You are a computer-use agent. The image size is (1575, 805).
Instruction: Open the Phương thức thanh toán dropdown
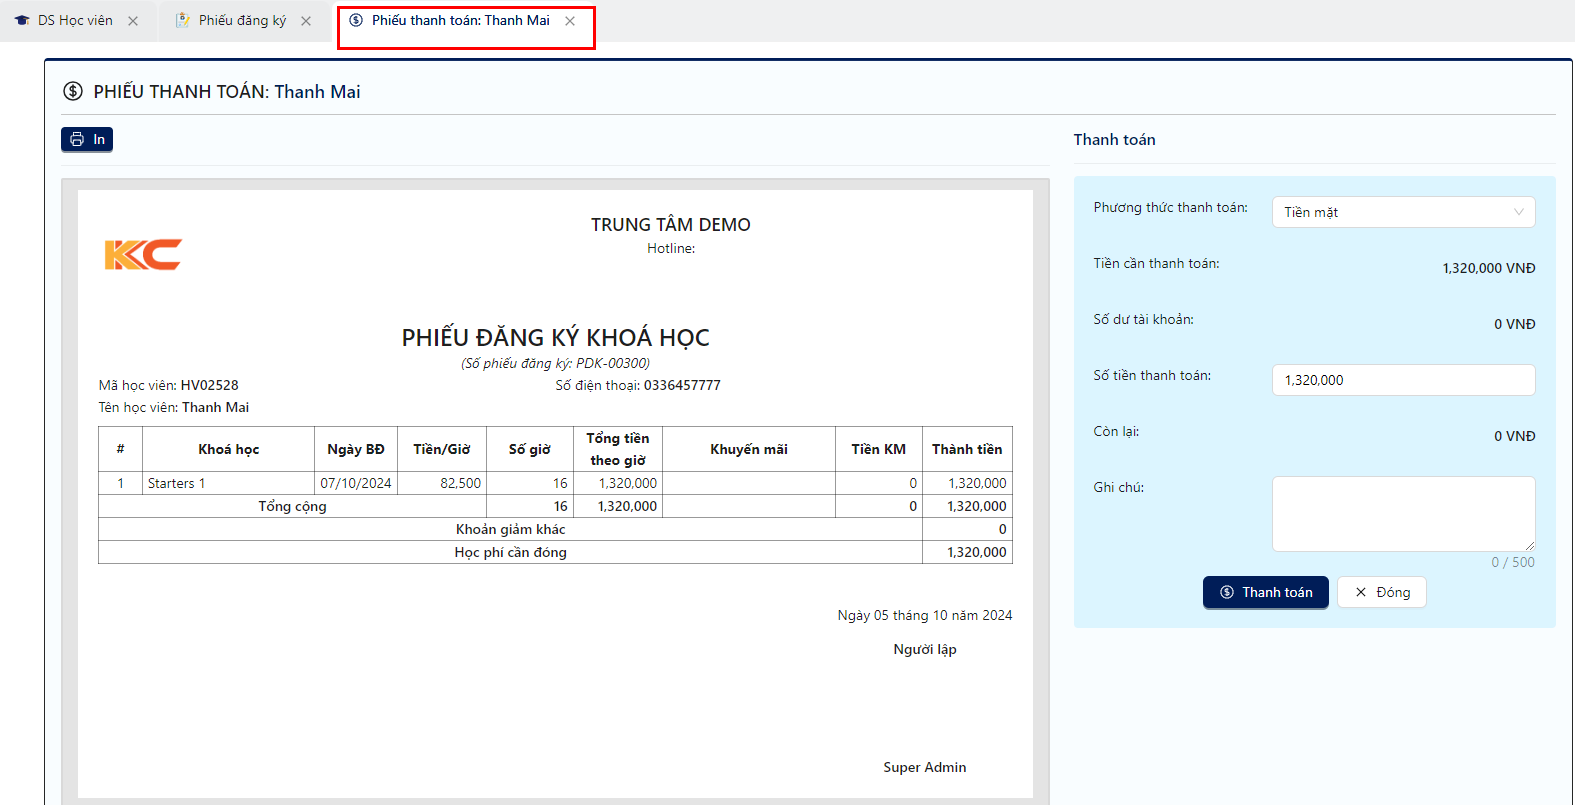point(1403,212)
